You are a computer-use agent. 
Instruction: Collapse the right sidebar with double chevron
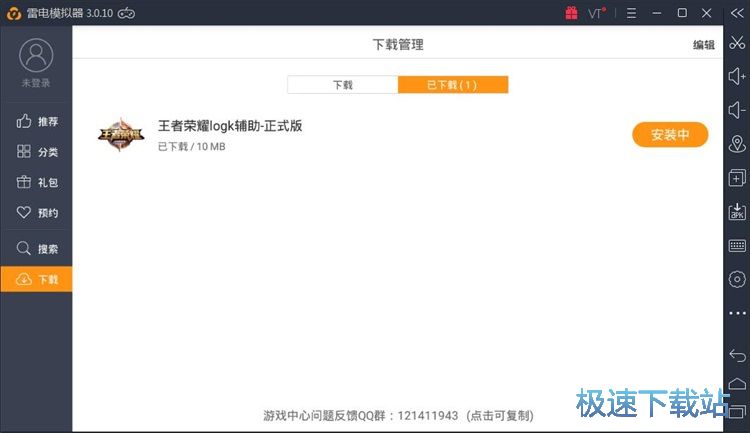coord(737,13)
